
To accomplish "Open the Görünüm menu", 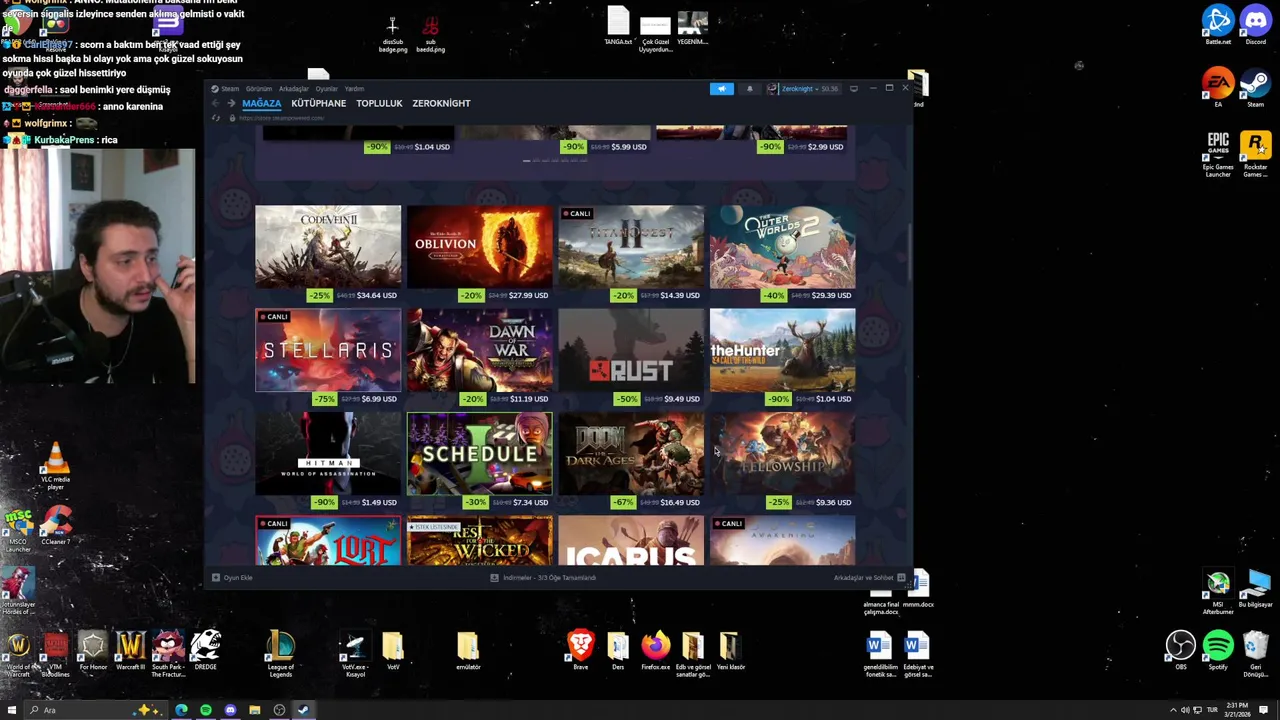I will (259, 89).
